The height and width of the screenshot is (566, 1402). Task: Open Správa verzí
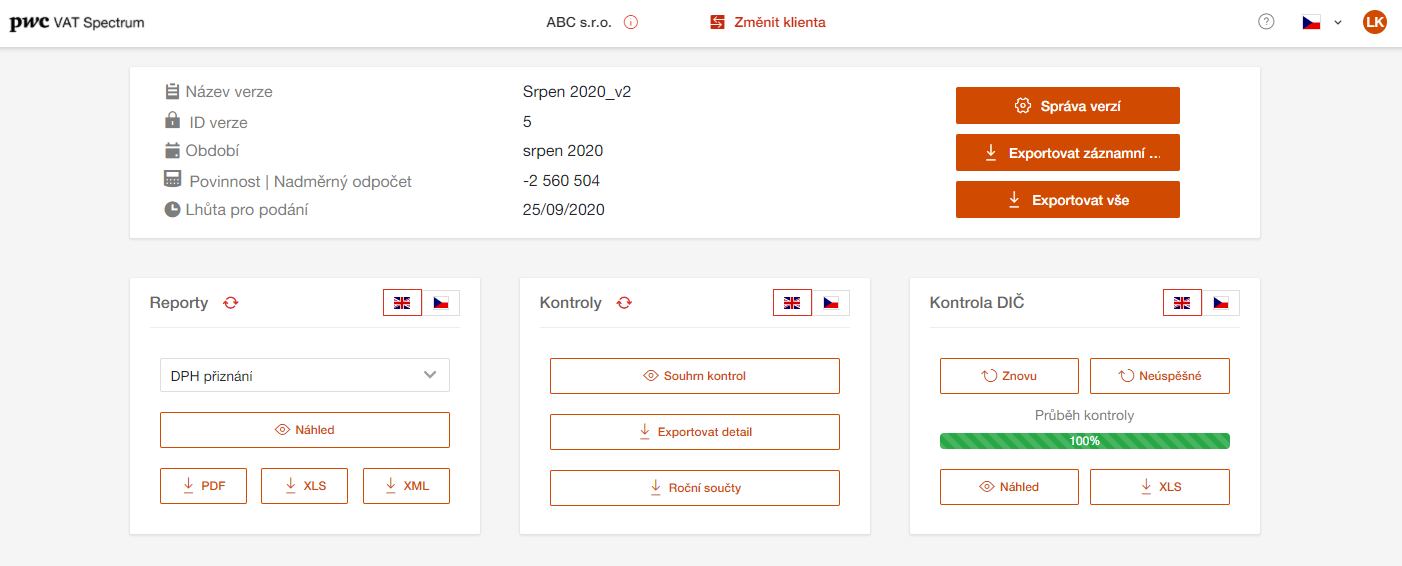[x=1068, y=105]
